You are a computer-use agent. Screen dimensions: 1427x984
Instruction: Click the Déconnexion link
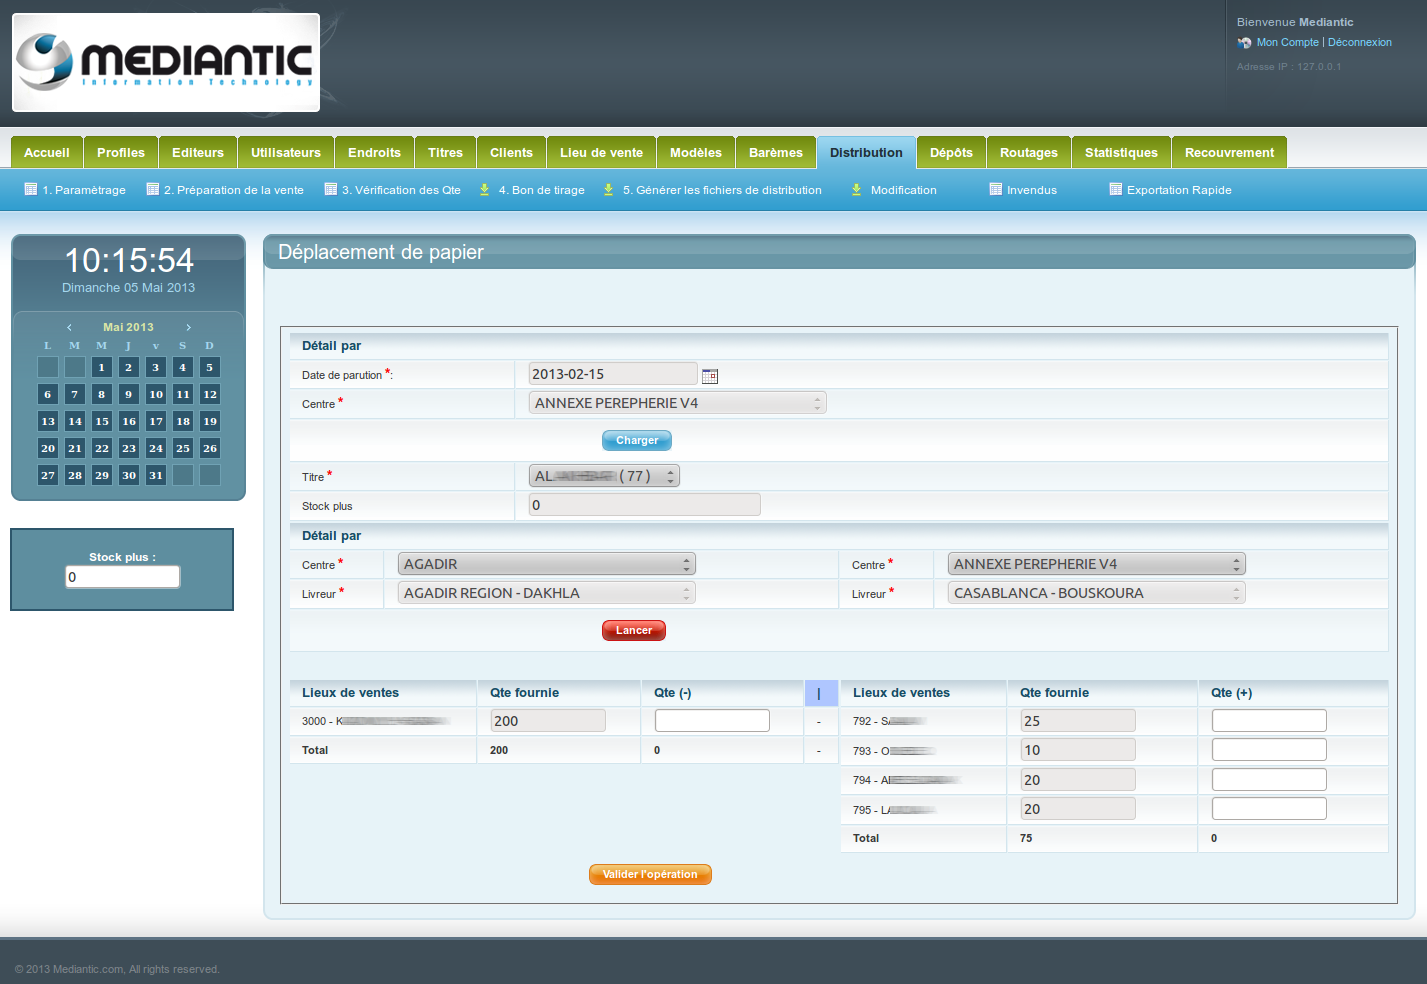[x=1359, y=42]
